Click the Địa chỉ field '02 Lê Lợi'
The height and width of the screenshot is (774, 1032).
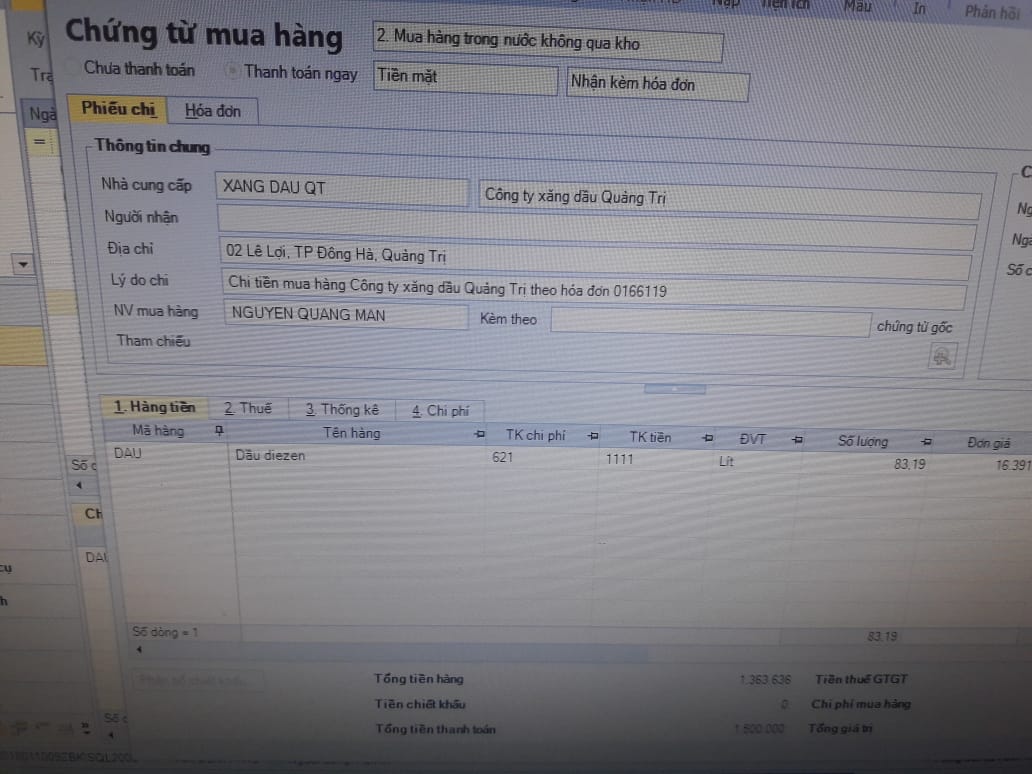(x=596, y=258)
